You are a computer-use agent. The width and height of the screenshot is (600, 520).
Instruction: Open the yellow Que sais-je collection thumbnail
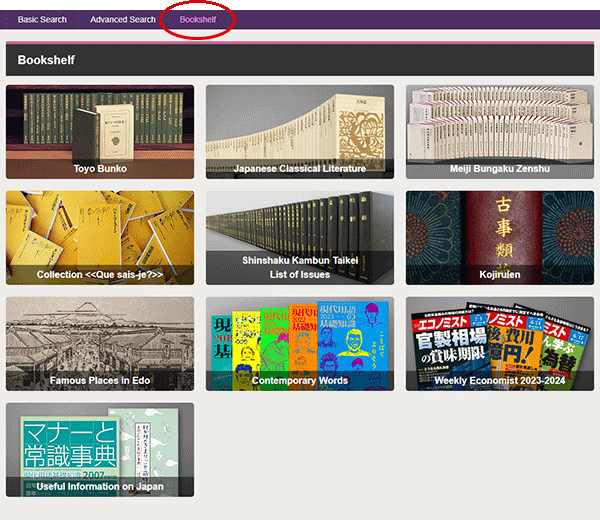pyautogui.click(x=100, y=228)
